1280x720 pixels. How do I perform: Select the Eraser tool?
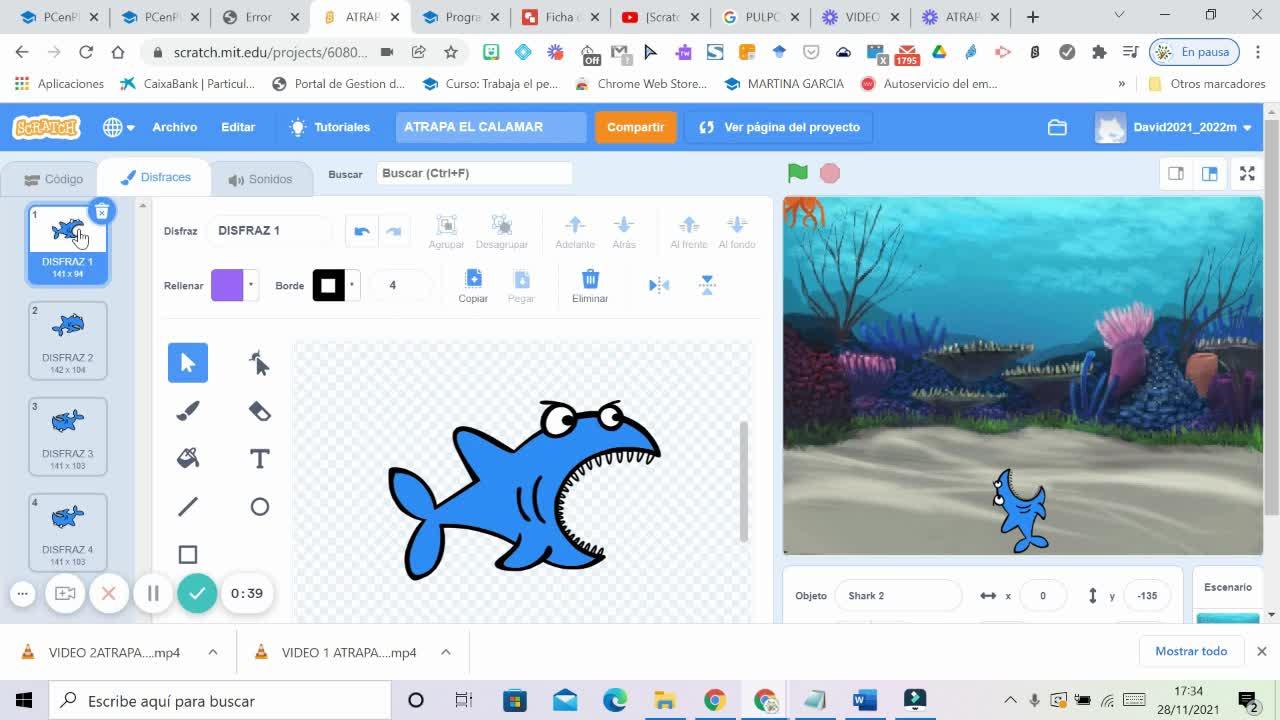tap(259, 411)
